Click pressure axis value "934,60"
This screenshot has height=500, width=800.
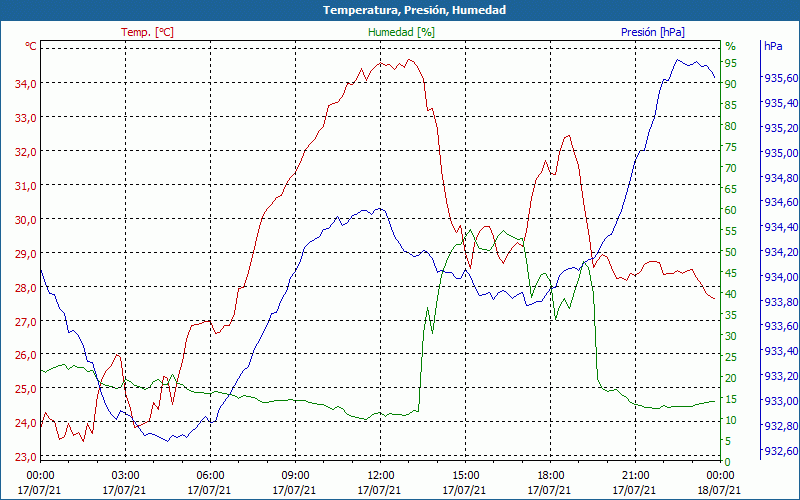(781, 203)
